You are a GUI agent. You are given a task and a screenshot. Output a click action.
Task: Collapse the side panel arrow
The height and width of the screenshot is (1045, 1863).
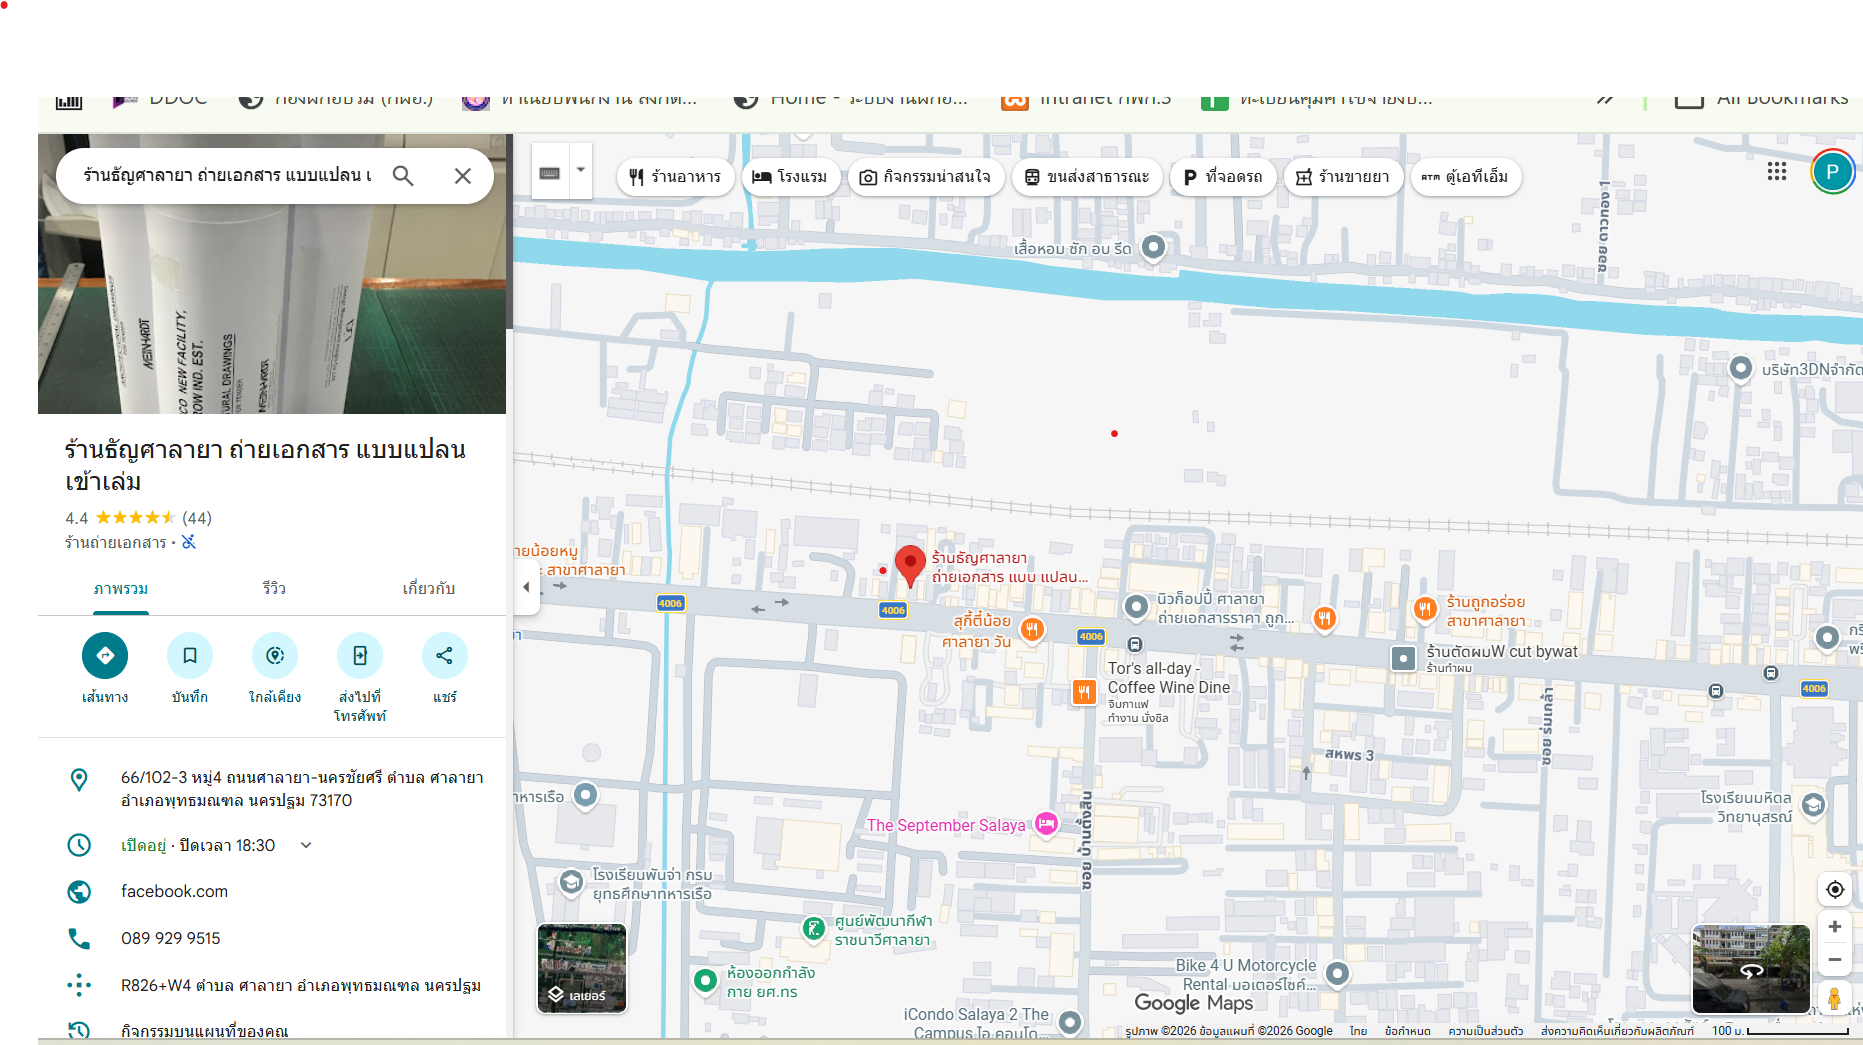(526, 588)
